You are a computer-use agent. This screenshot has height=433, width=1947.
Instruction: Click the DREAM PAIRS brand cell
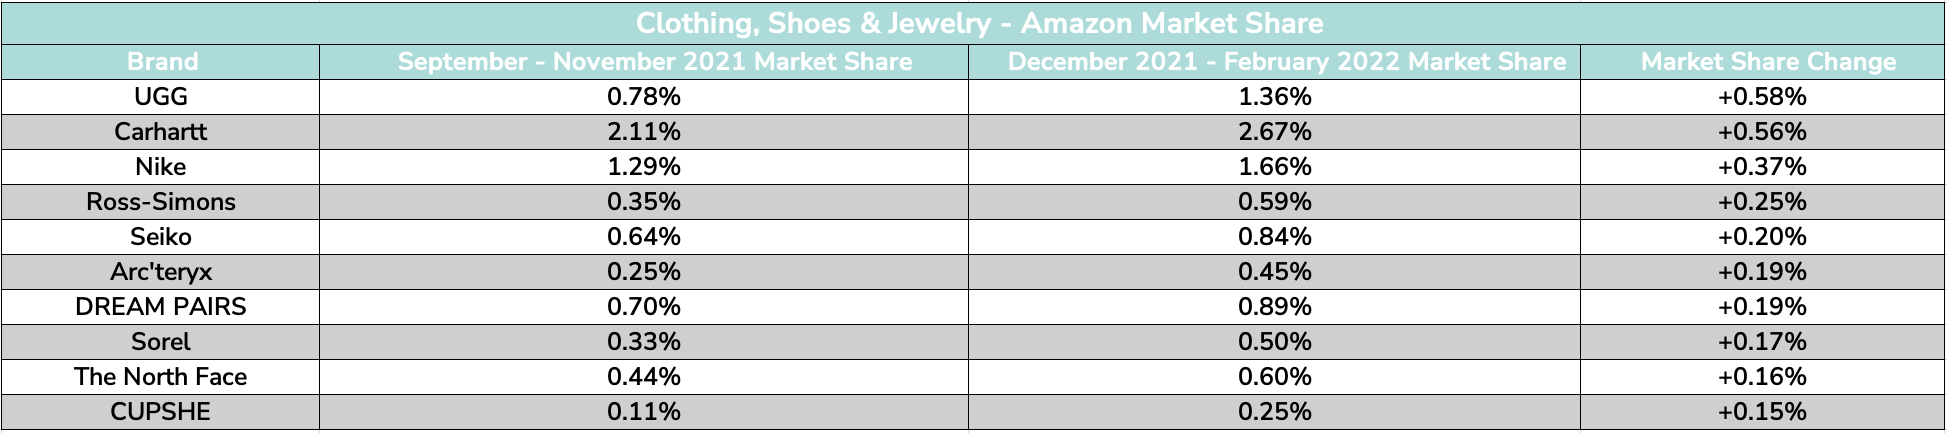tap(161, 307)
